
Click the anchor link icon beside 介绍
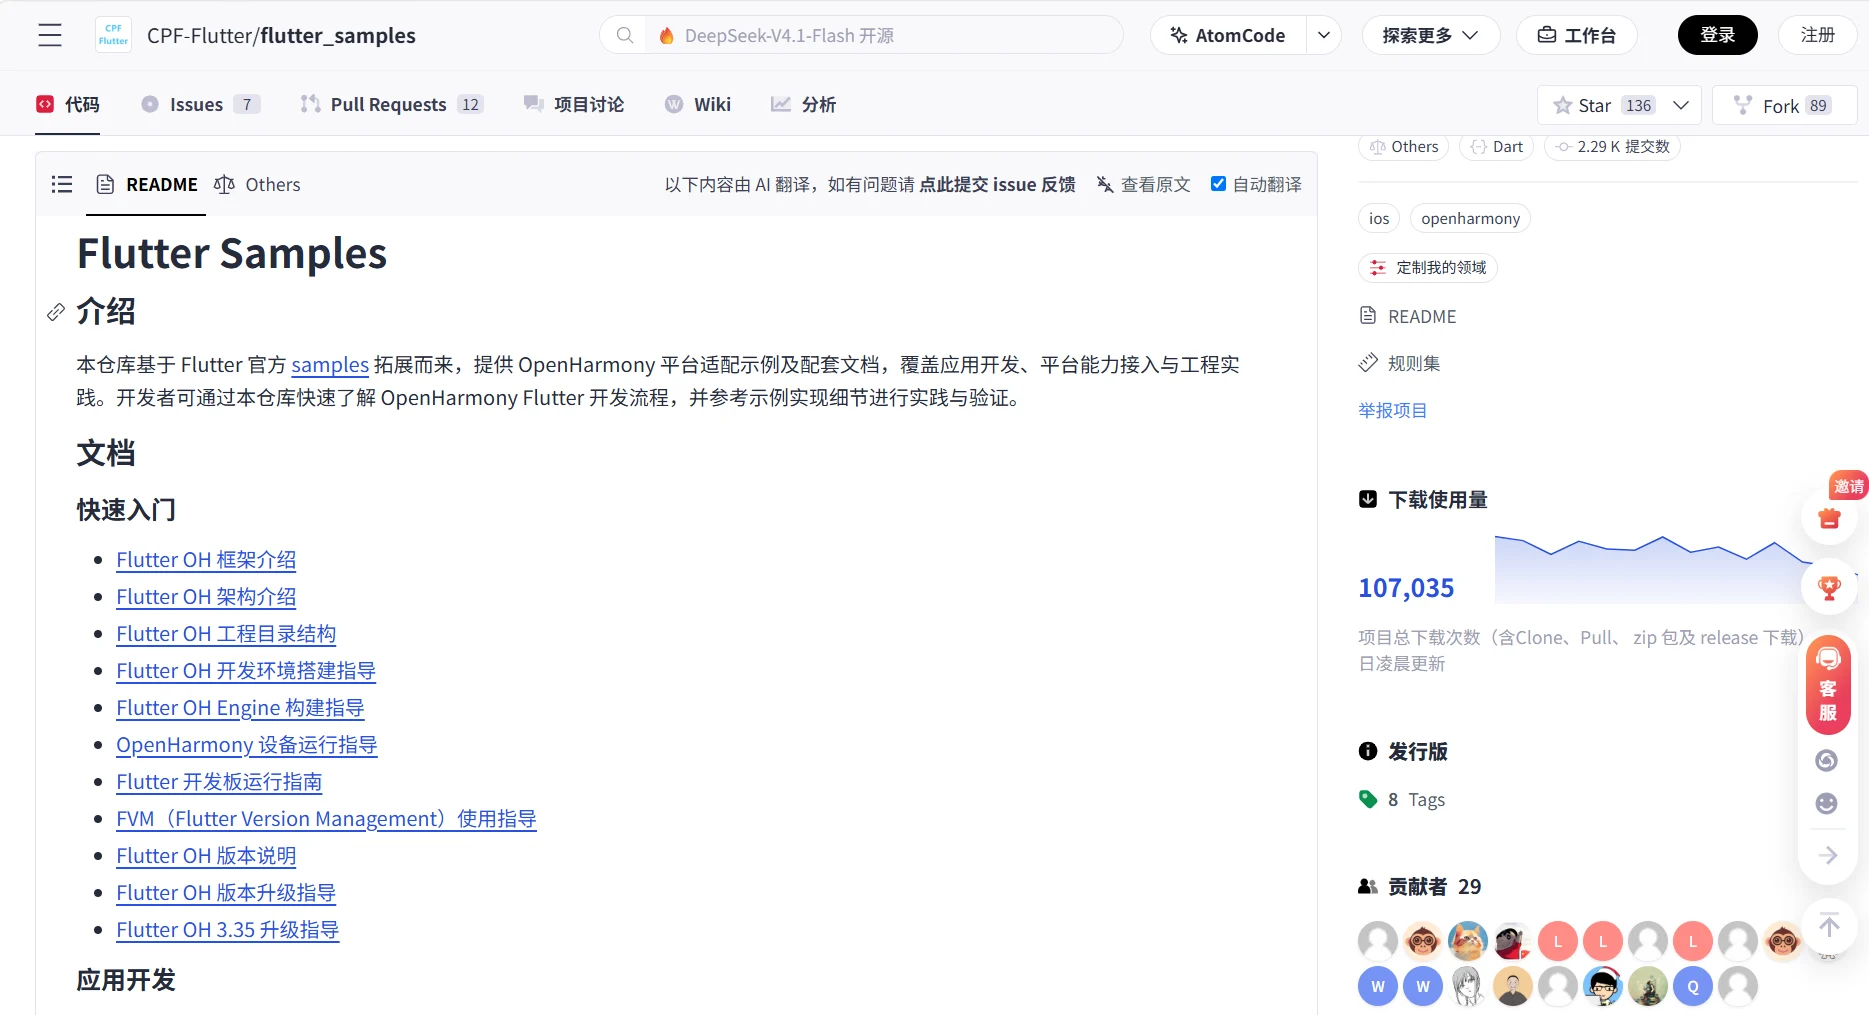click(x=56, y=312)
